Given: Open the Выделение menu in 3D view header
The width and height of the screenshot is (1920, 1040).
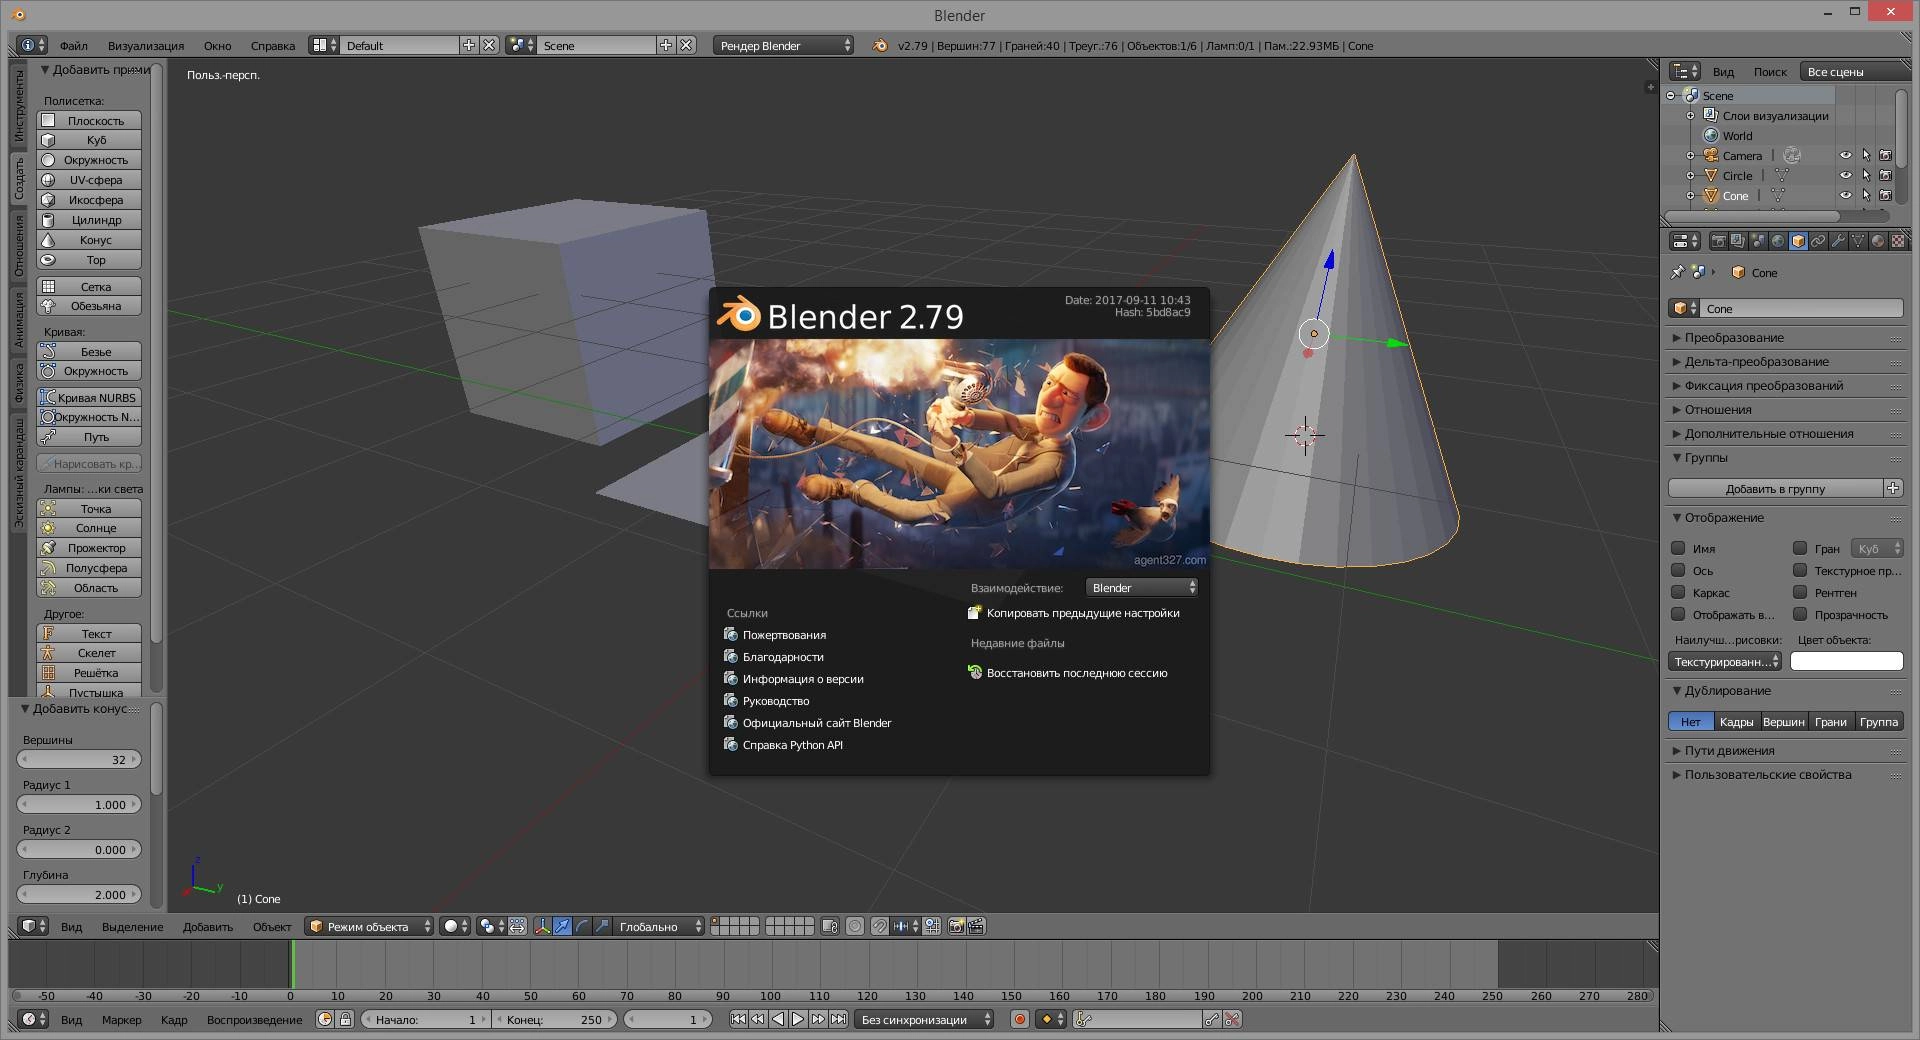Looking at the screenshot, I should 132,927.
